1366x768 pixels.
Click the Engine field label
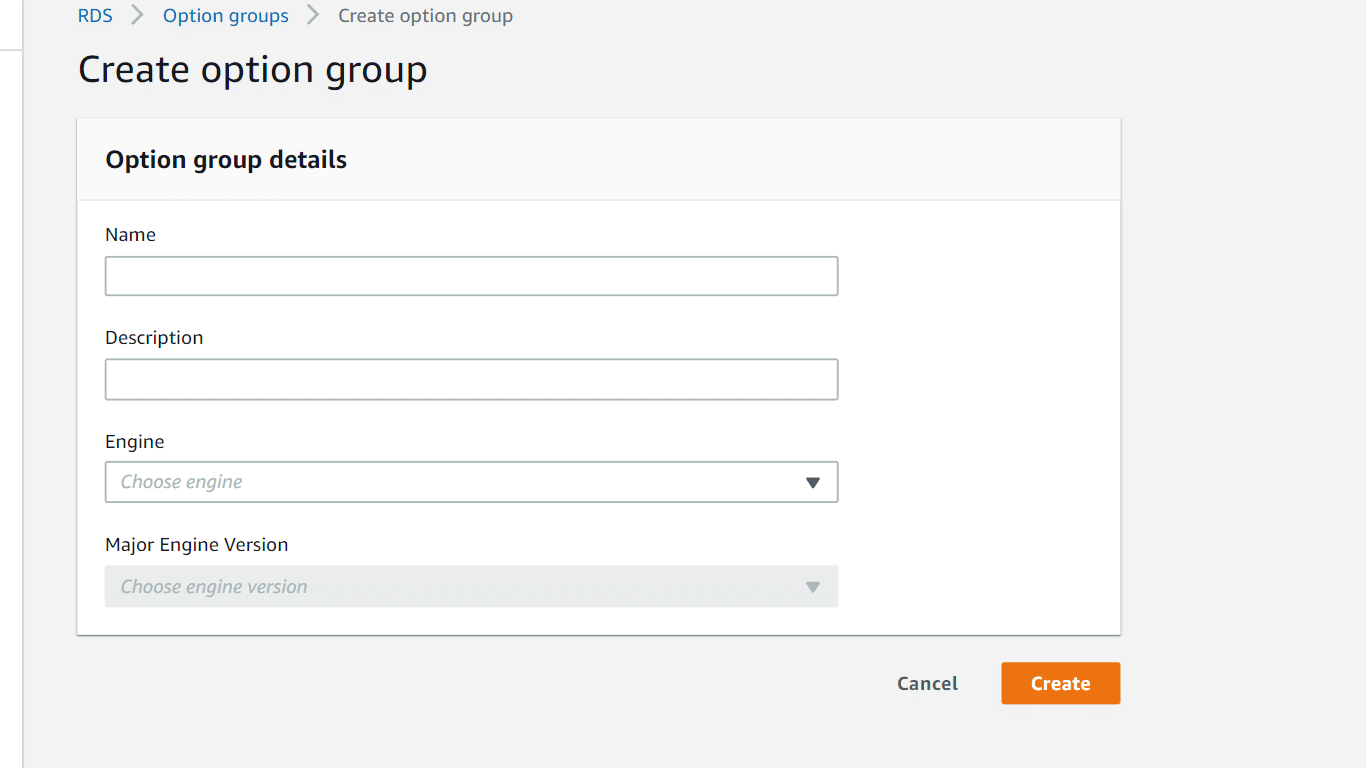[x=134, y=442]
